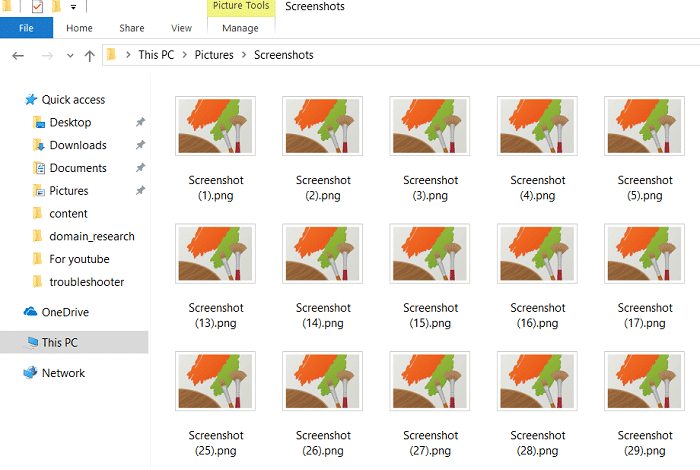This screenshot has height=470, width=700.
Task: Open Desktop in the navigation pane
Action: (70, 122)
